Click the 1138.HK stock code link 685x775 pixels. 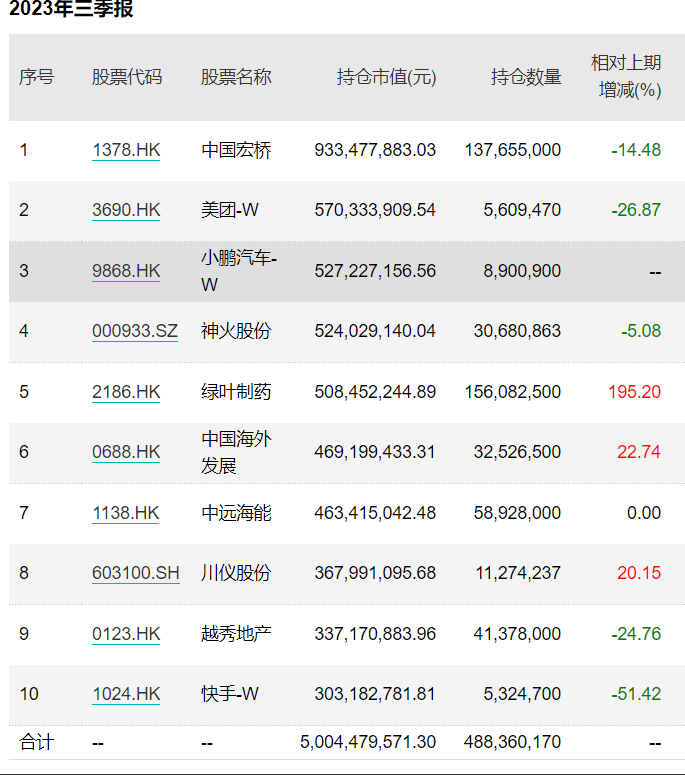[126, 513]
